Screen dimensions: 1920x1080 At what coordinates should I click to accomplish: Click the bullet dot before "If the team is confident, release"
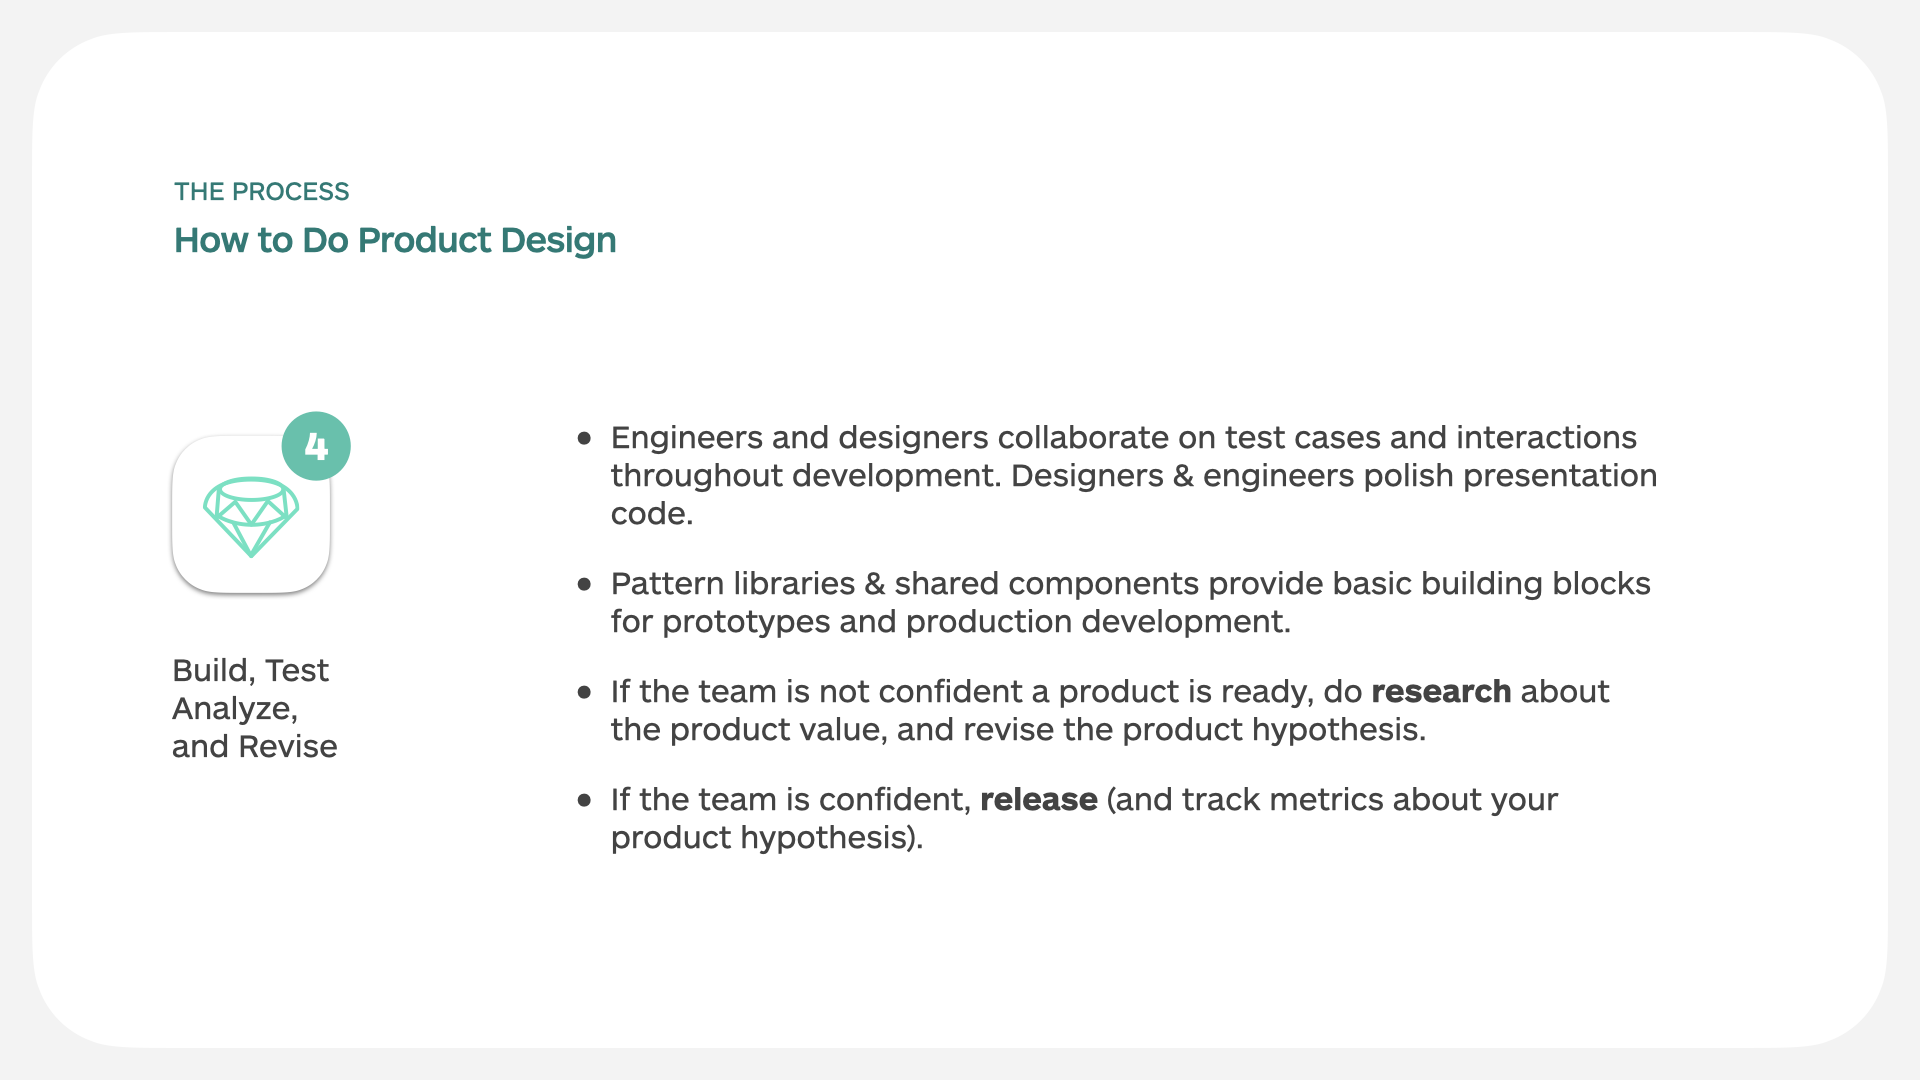(x=585, y=800)
